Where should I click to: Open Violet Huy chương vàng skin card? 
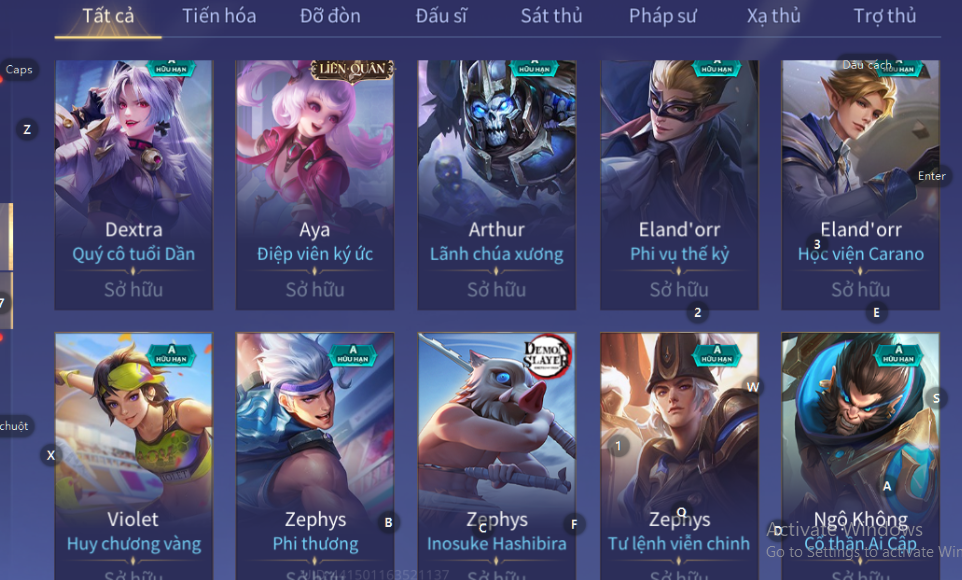[134, 456]
